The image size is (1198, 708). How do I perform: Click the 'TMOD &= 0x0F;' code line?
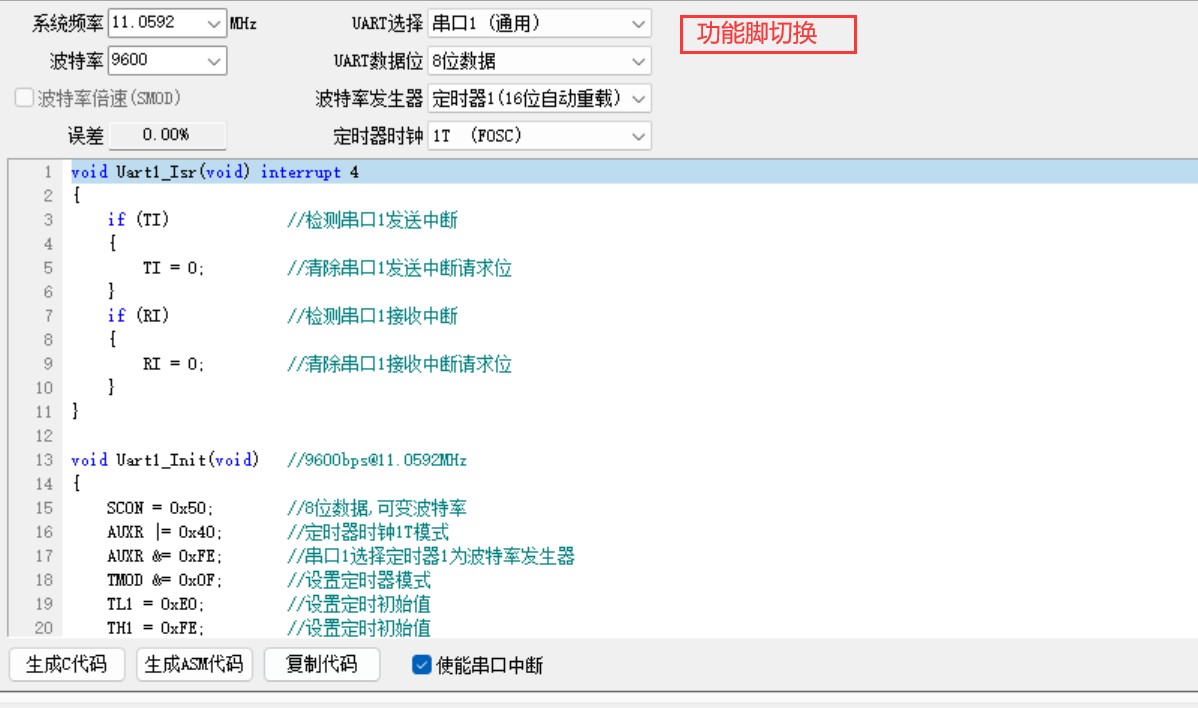point(164,580)
